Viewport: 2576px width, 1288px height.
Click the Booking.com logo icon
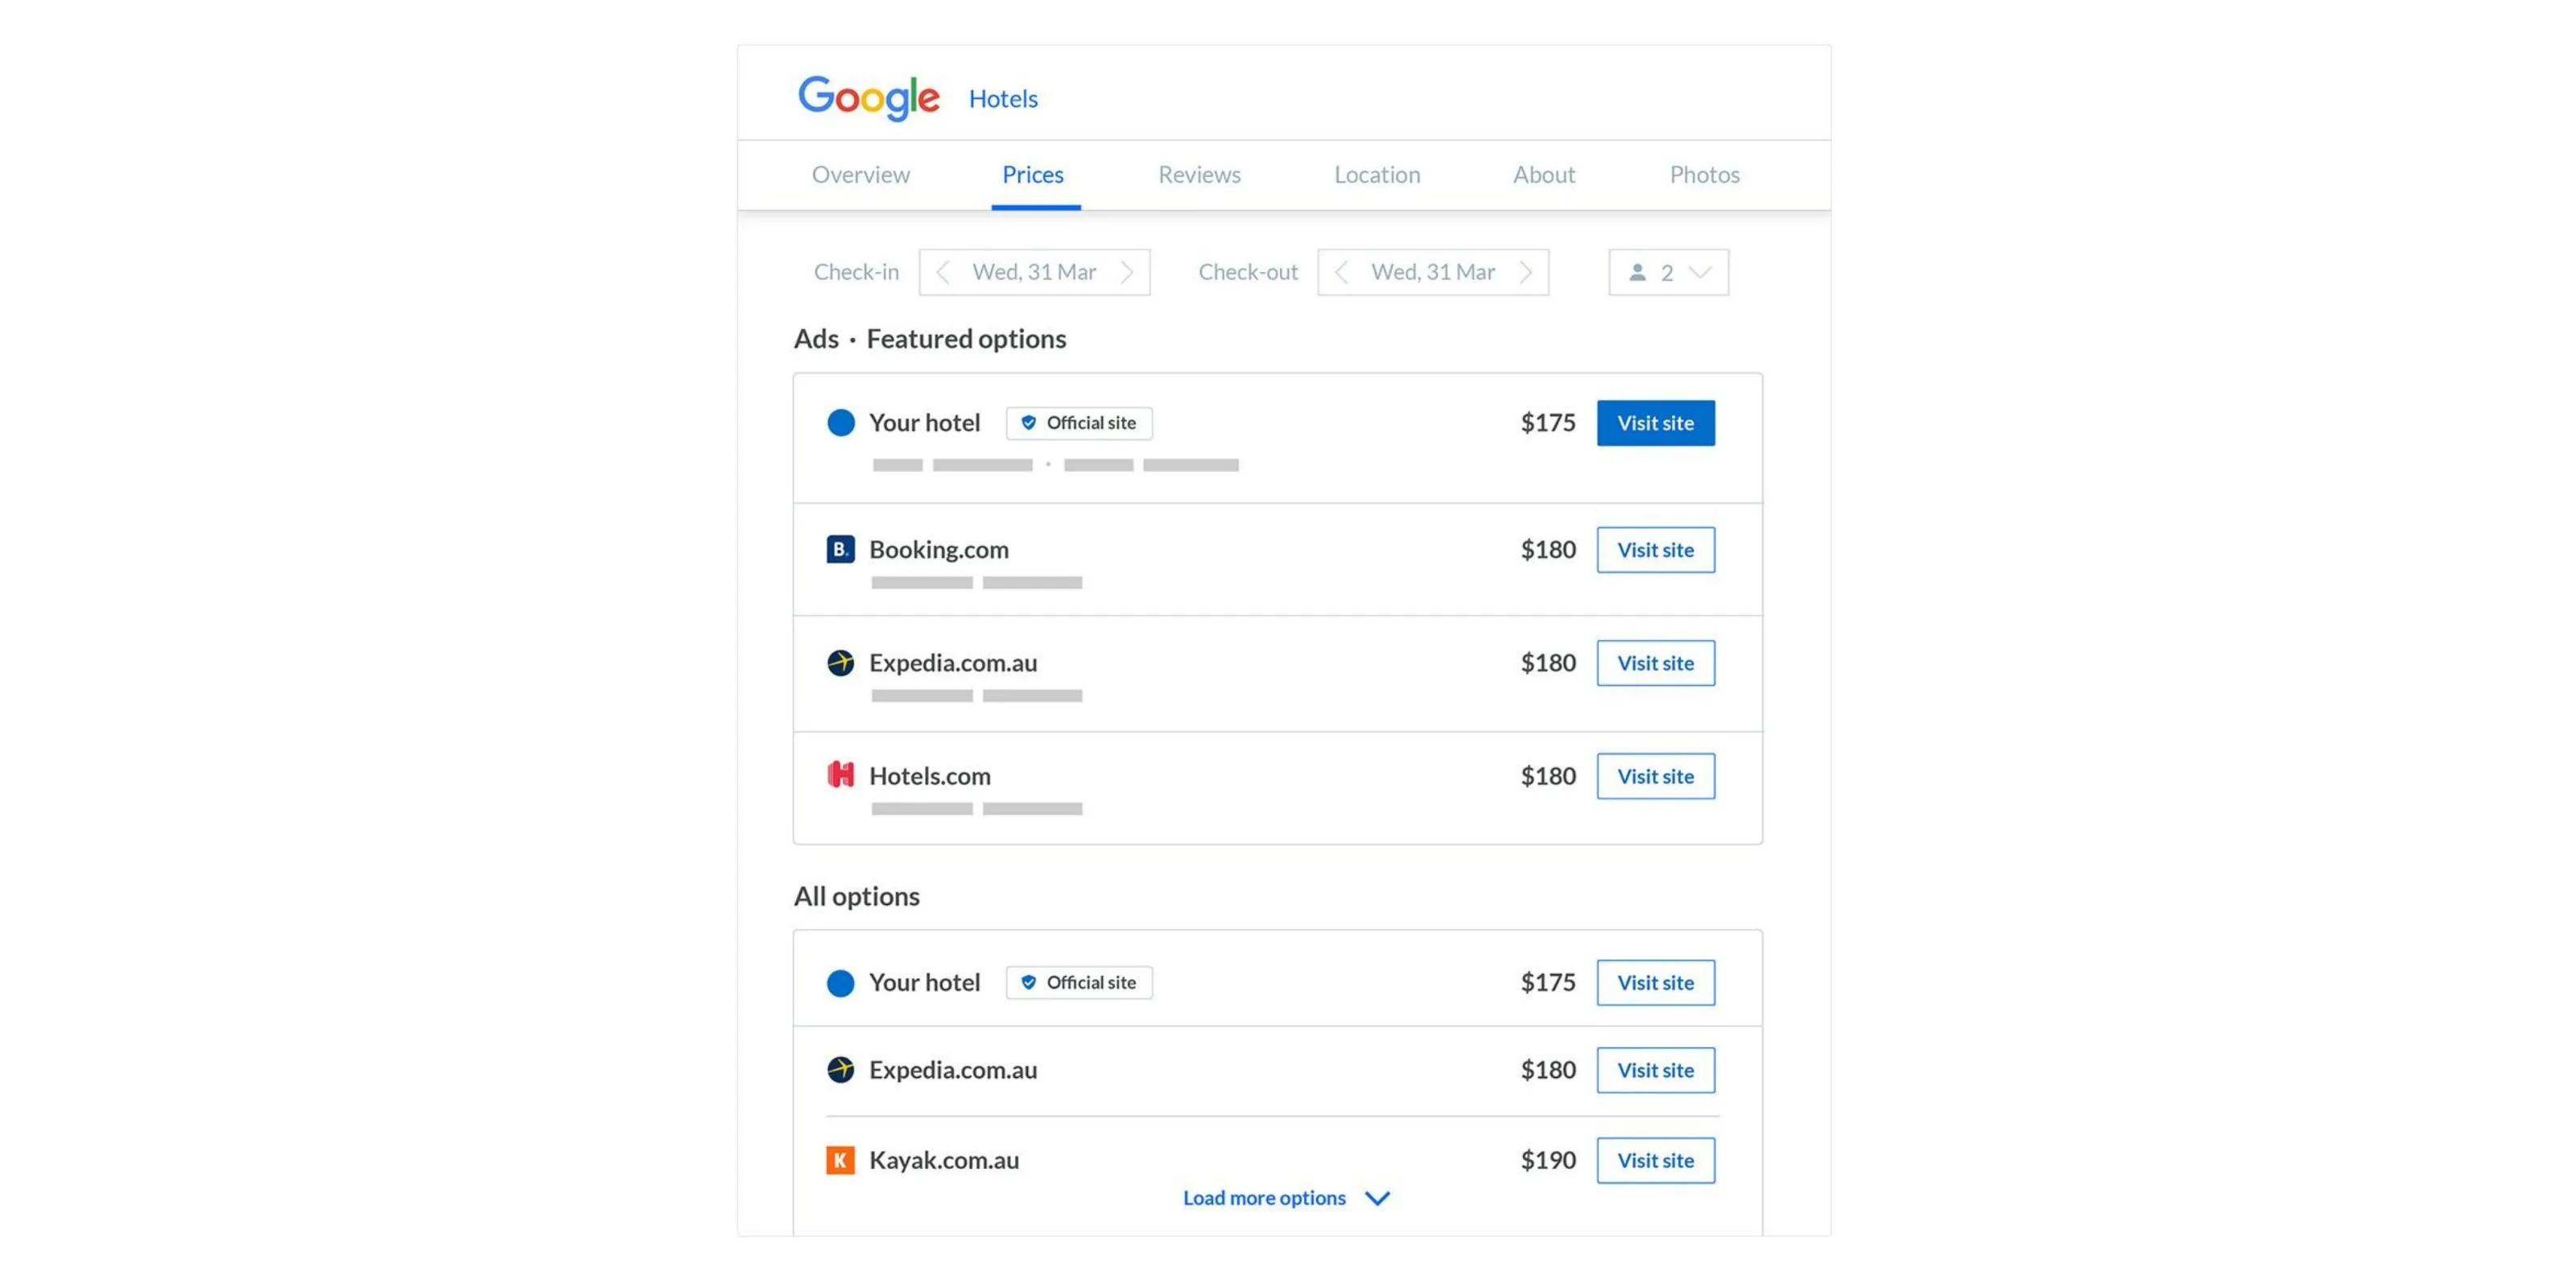coord(841,549)
